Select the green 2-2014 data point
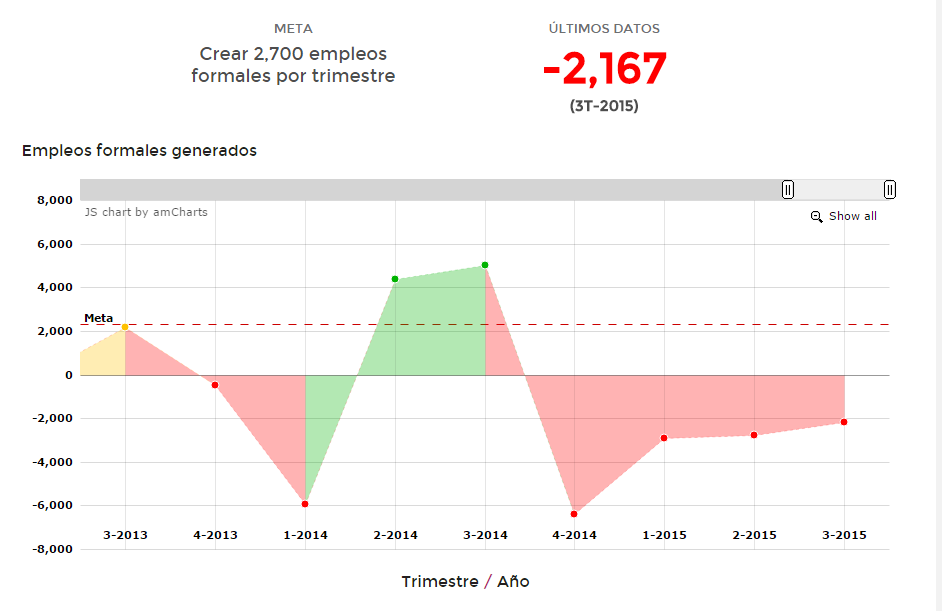This screenshot has width=942, height=611. pyautogui.click(x=395, y=279)
